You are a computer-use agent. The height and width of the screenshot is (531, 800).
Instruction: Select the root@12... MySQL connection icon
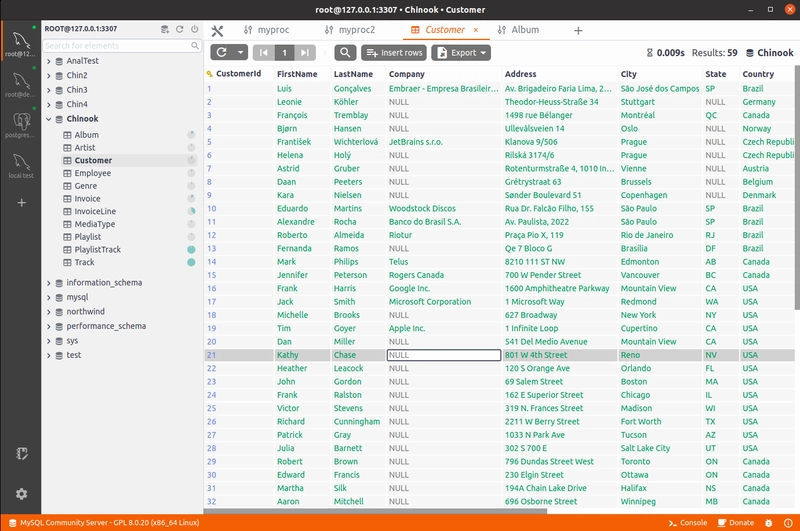[21, 41]
